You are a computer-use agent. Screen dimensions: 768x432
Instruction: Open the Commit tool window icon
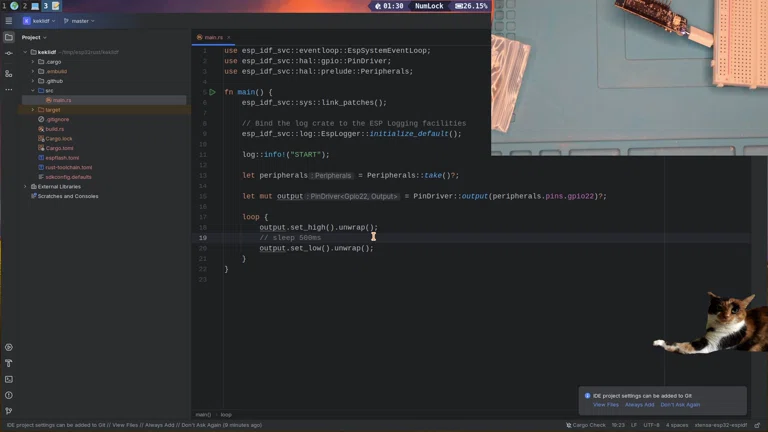(x=9, y=53)
